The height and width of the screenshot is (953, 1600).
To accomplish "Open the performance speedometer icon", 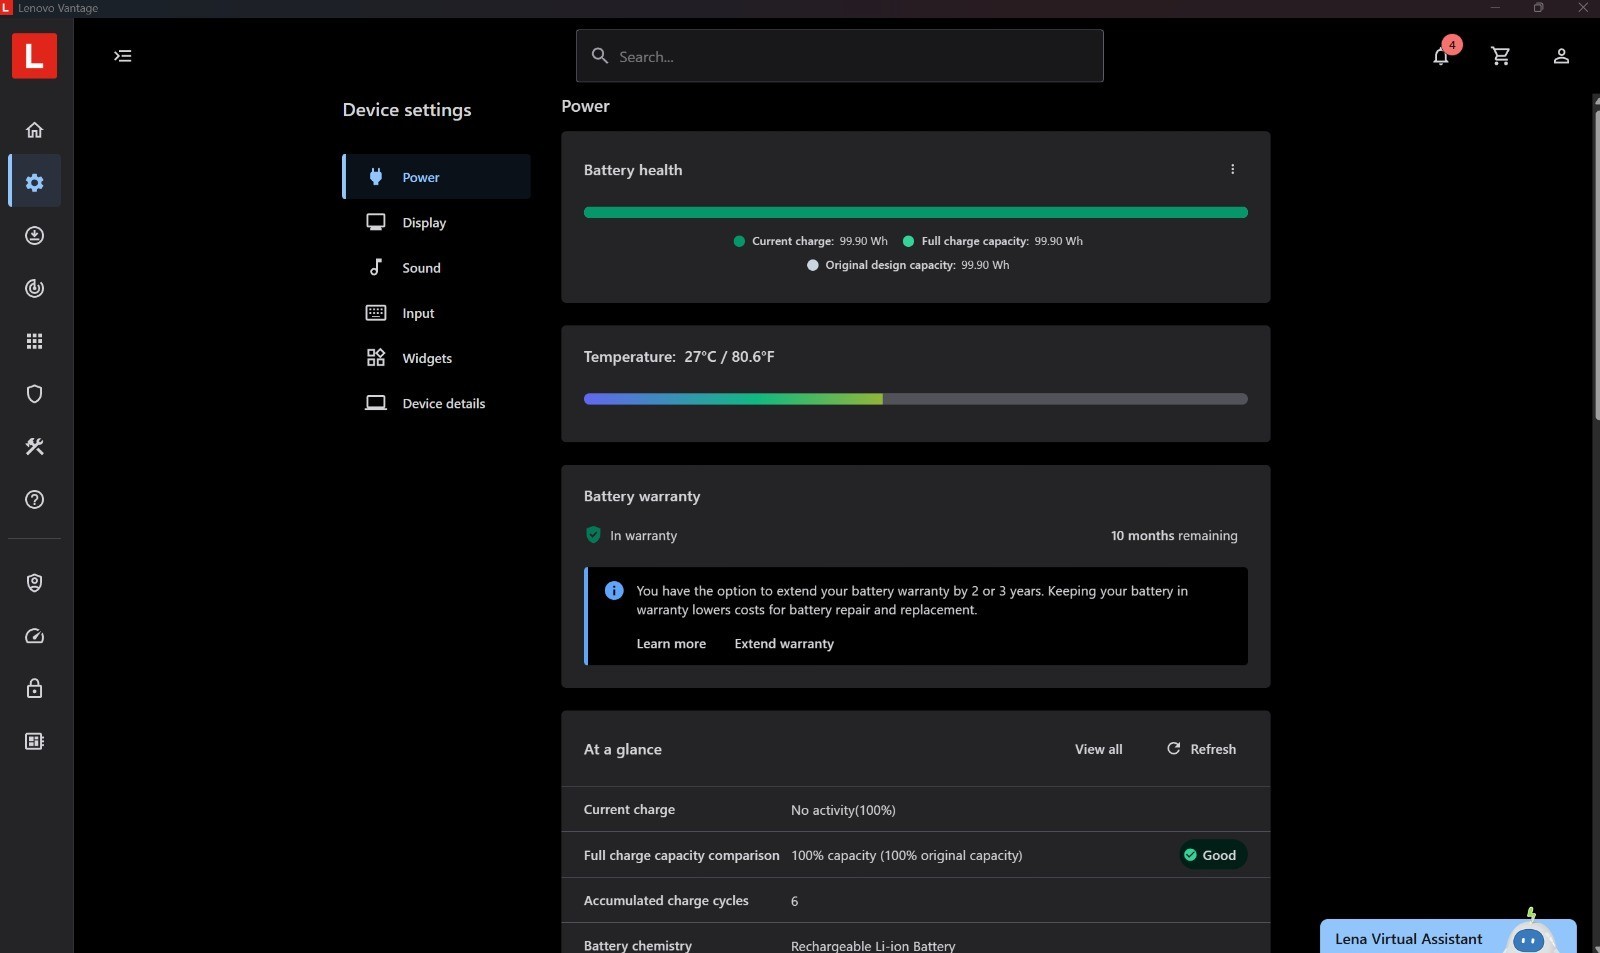I will click(34, 636).
